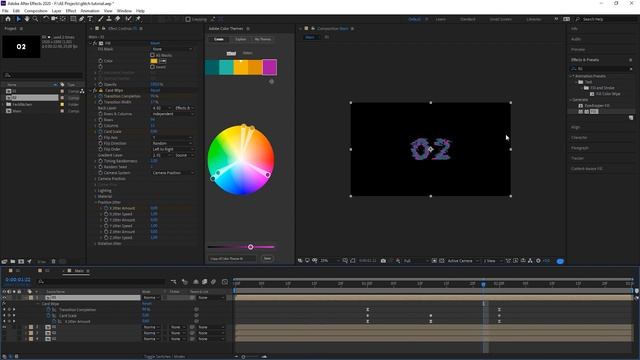Select the Hand tool
This screenshot has height=360, width=640.
tap(27, 19)
